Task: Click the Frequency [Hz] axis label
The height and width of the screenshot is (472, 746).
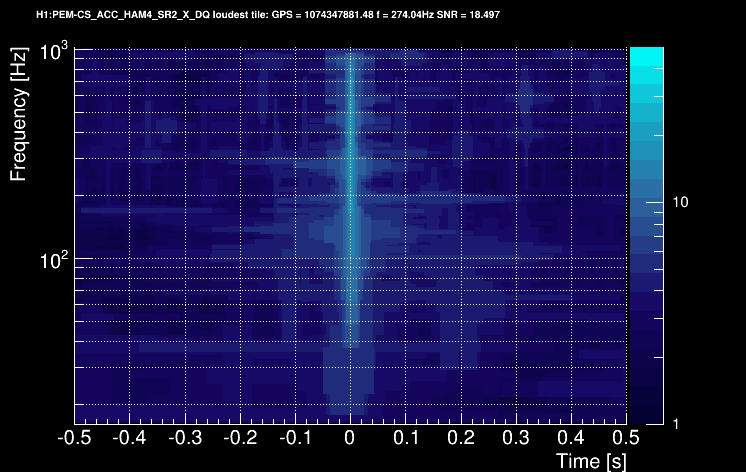Action: 19,114
